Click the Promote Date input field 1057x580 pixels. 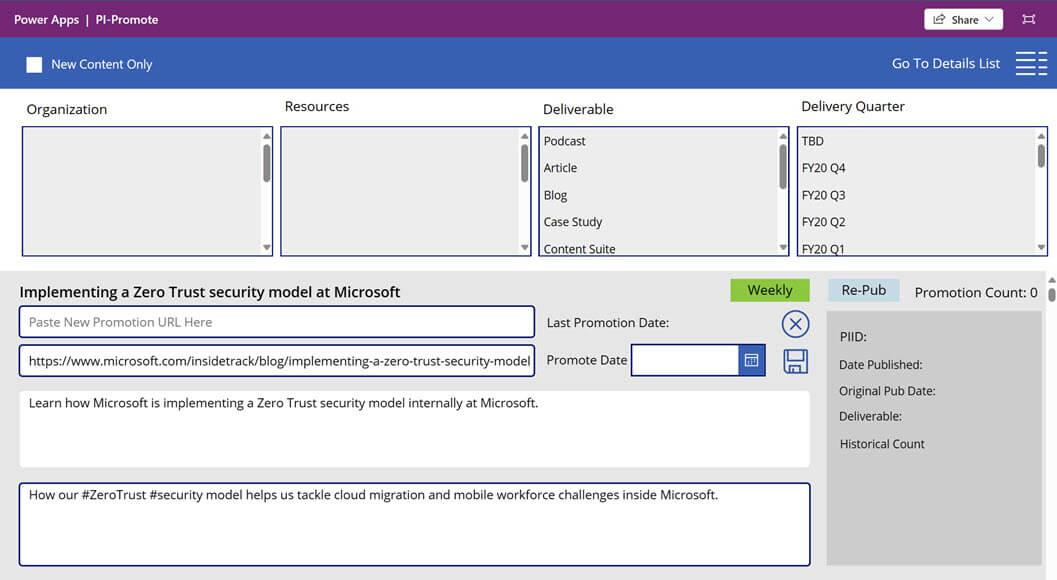click(x=685, y=360)
